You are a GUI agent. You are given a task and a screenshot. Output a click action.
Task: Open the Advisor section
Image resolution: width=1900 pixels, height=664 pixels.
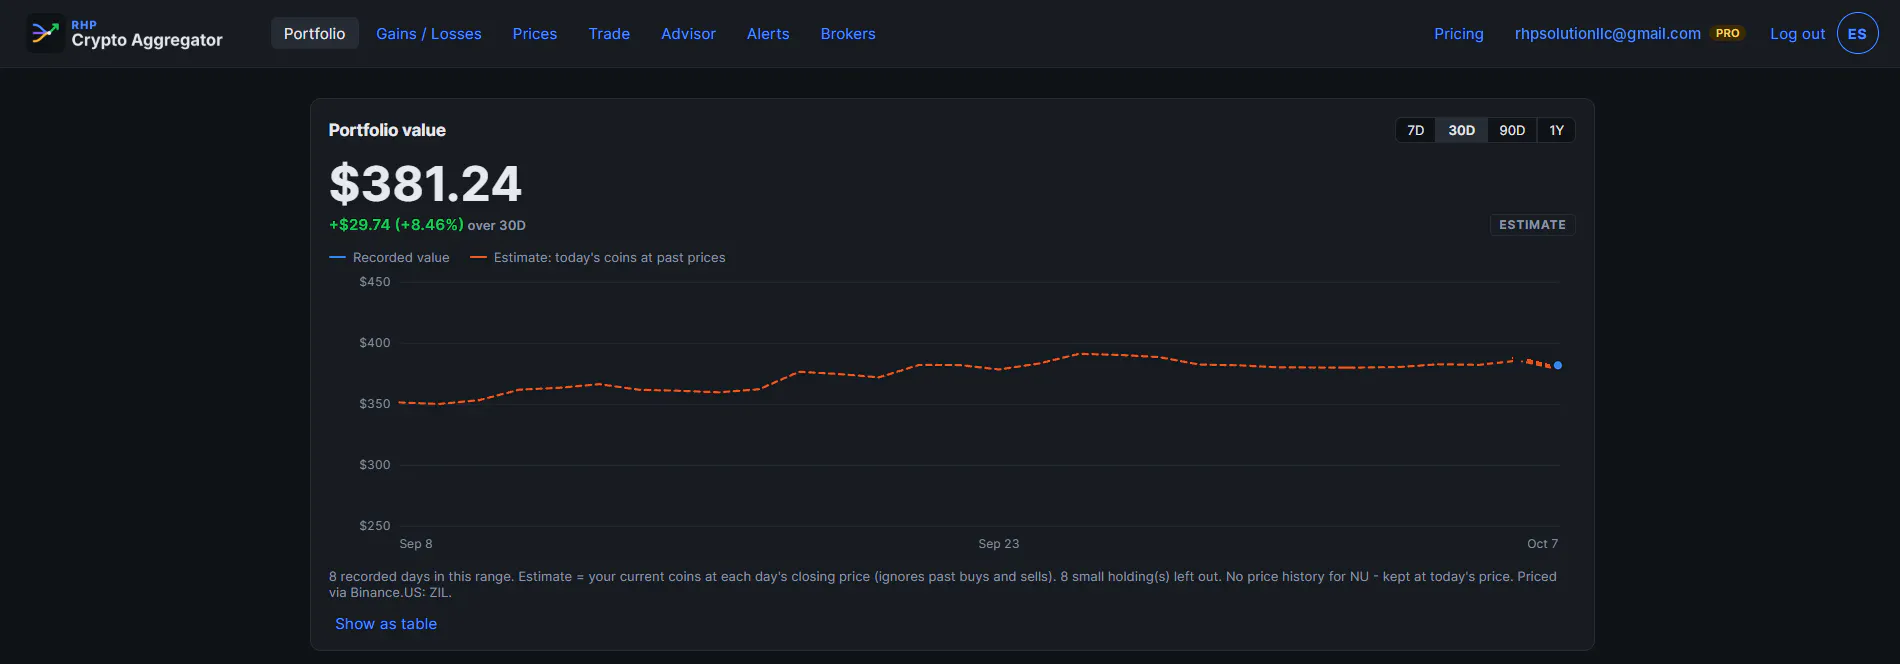pyautogui.click(x=688, y=33)
